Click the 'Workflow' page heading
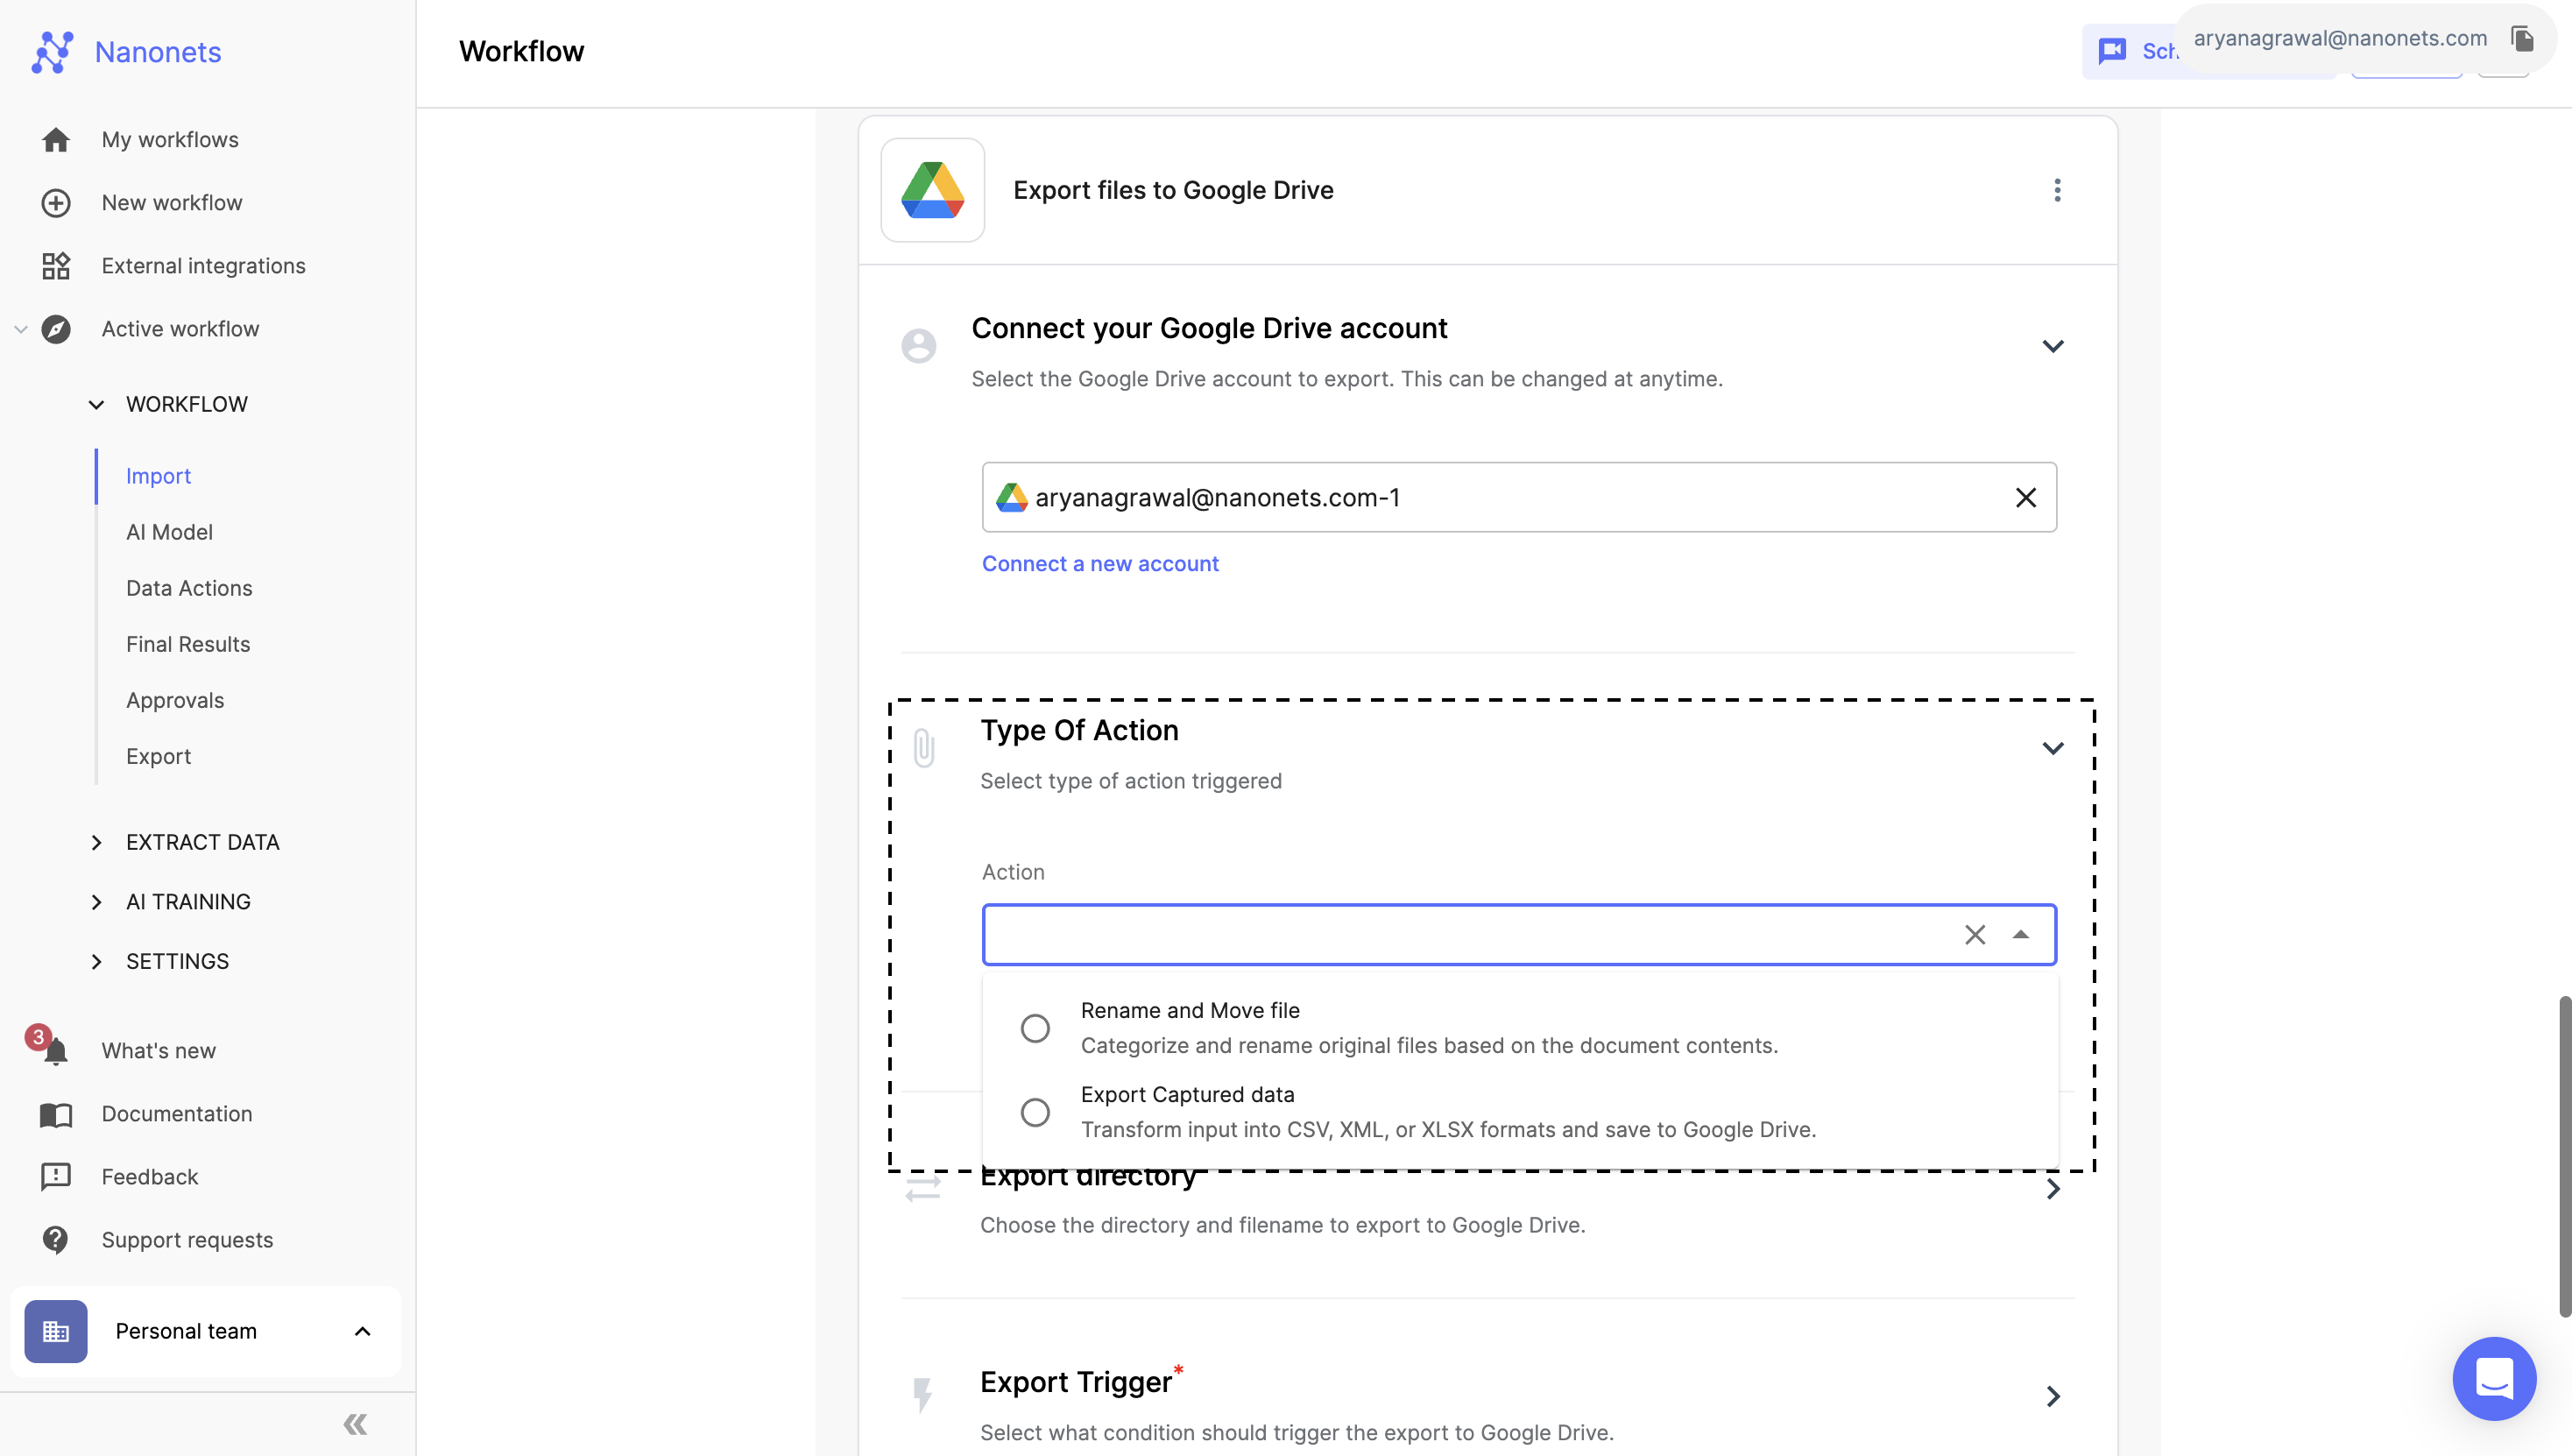 click(x=521, y=51)
